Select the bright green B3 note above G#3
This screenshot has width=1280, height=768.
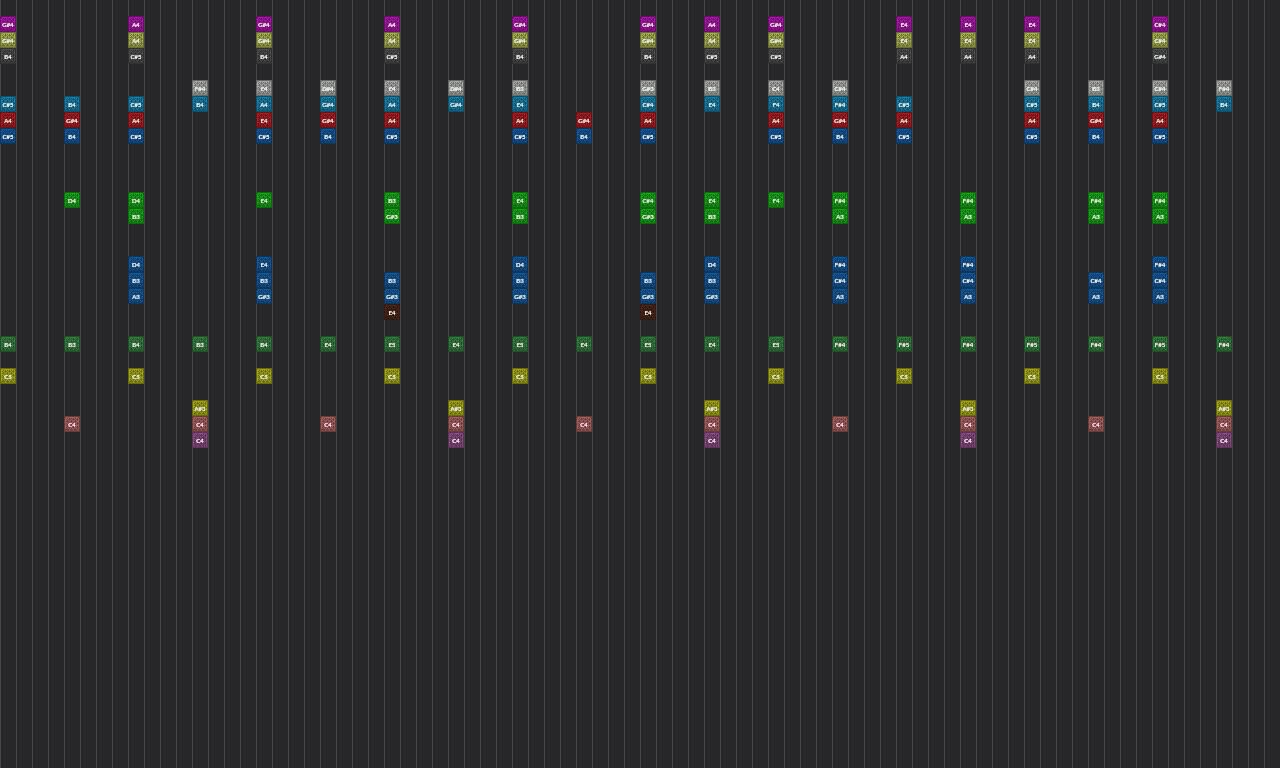(391, 200)
